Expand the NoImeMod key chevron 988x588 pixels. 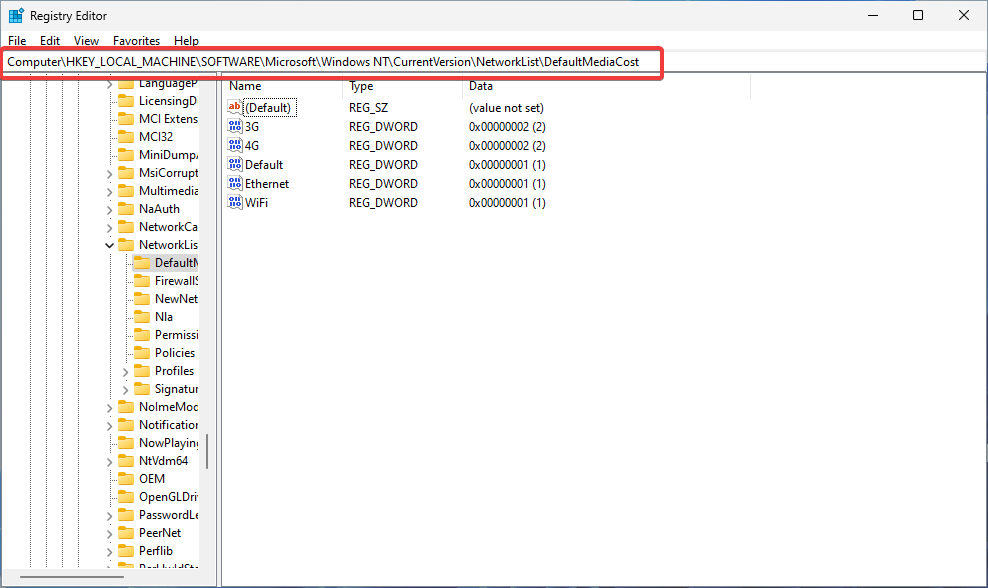pos(110,408)
